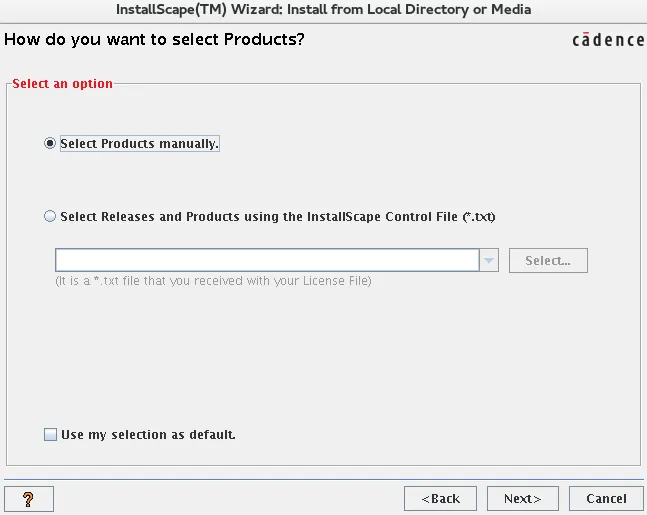Viewport: 647px width, 515px height.
Task: Click the question mark help button
Action: (29, 498)
